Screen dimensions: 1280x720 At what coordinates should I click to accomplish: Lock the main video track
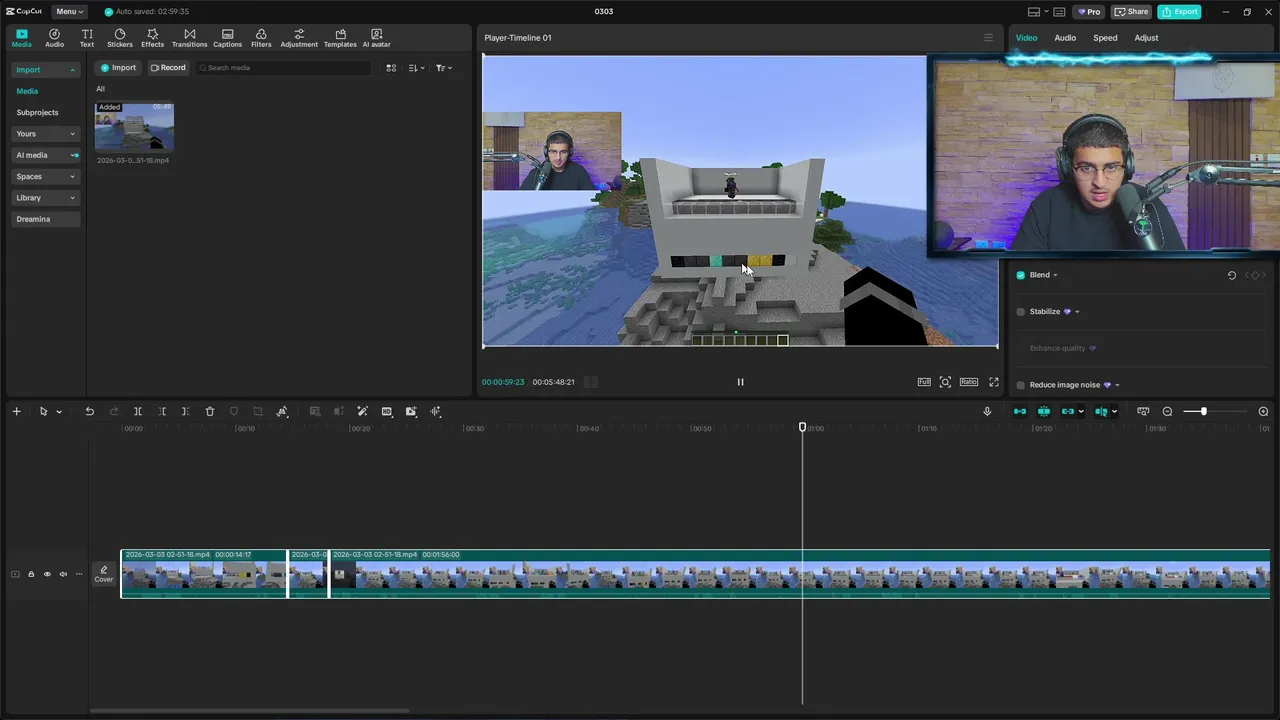pyautogui.click(x=31, y=574)
